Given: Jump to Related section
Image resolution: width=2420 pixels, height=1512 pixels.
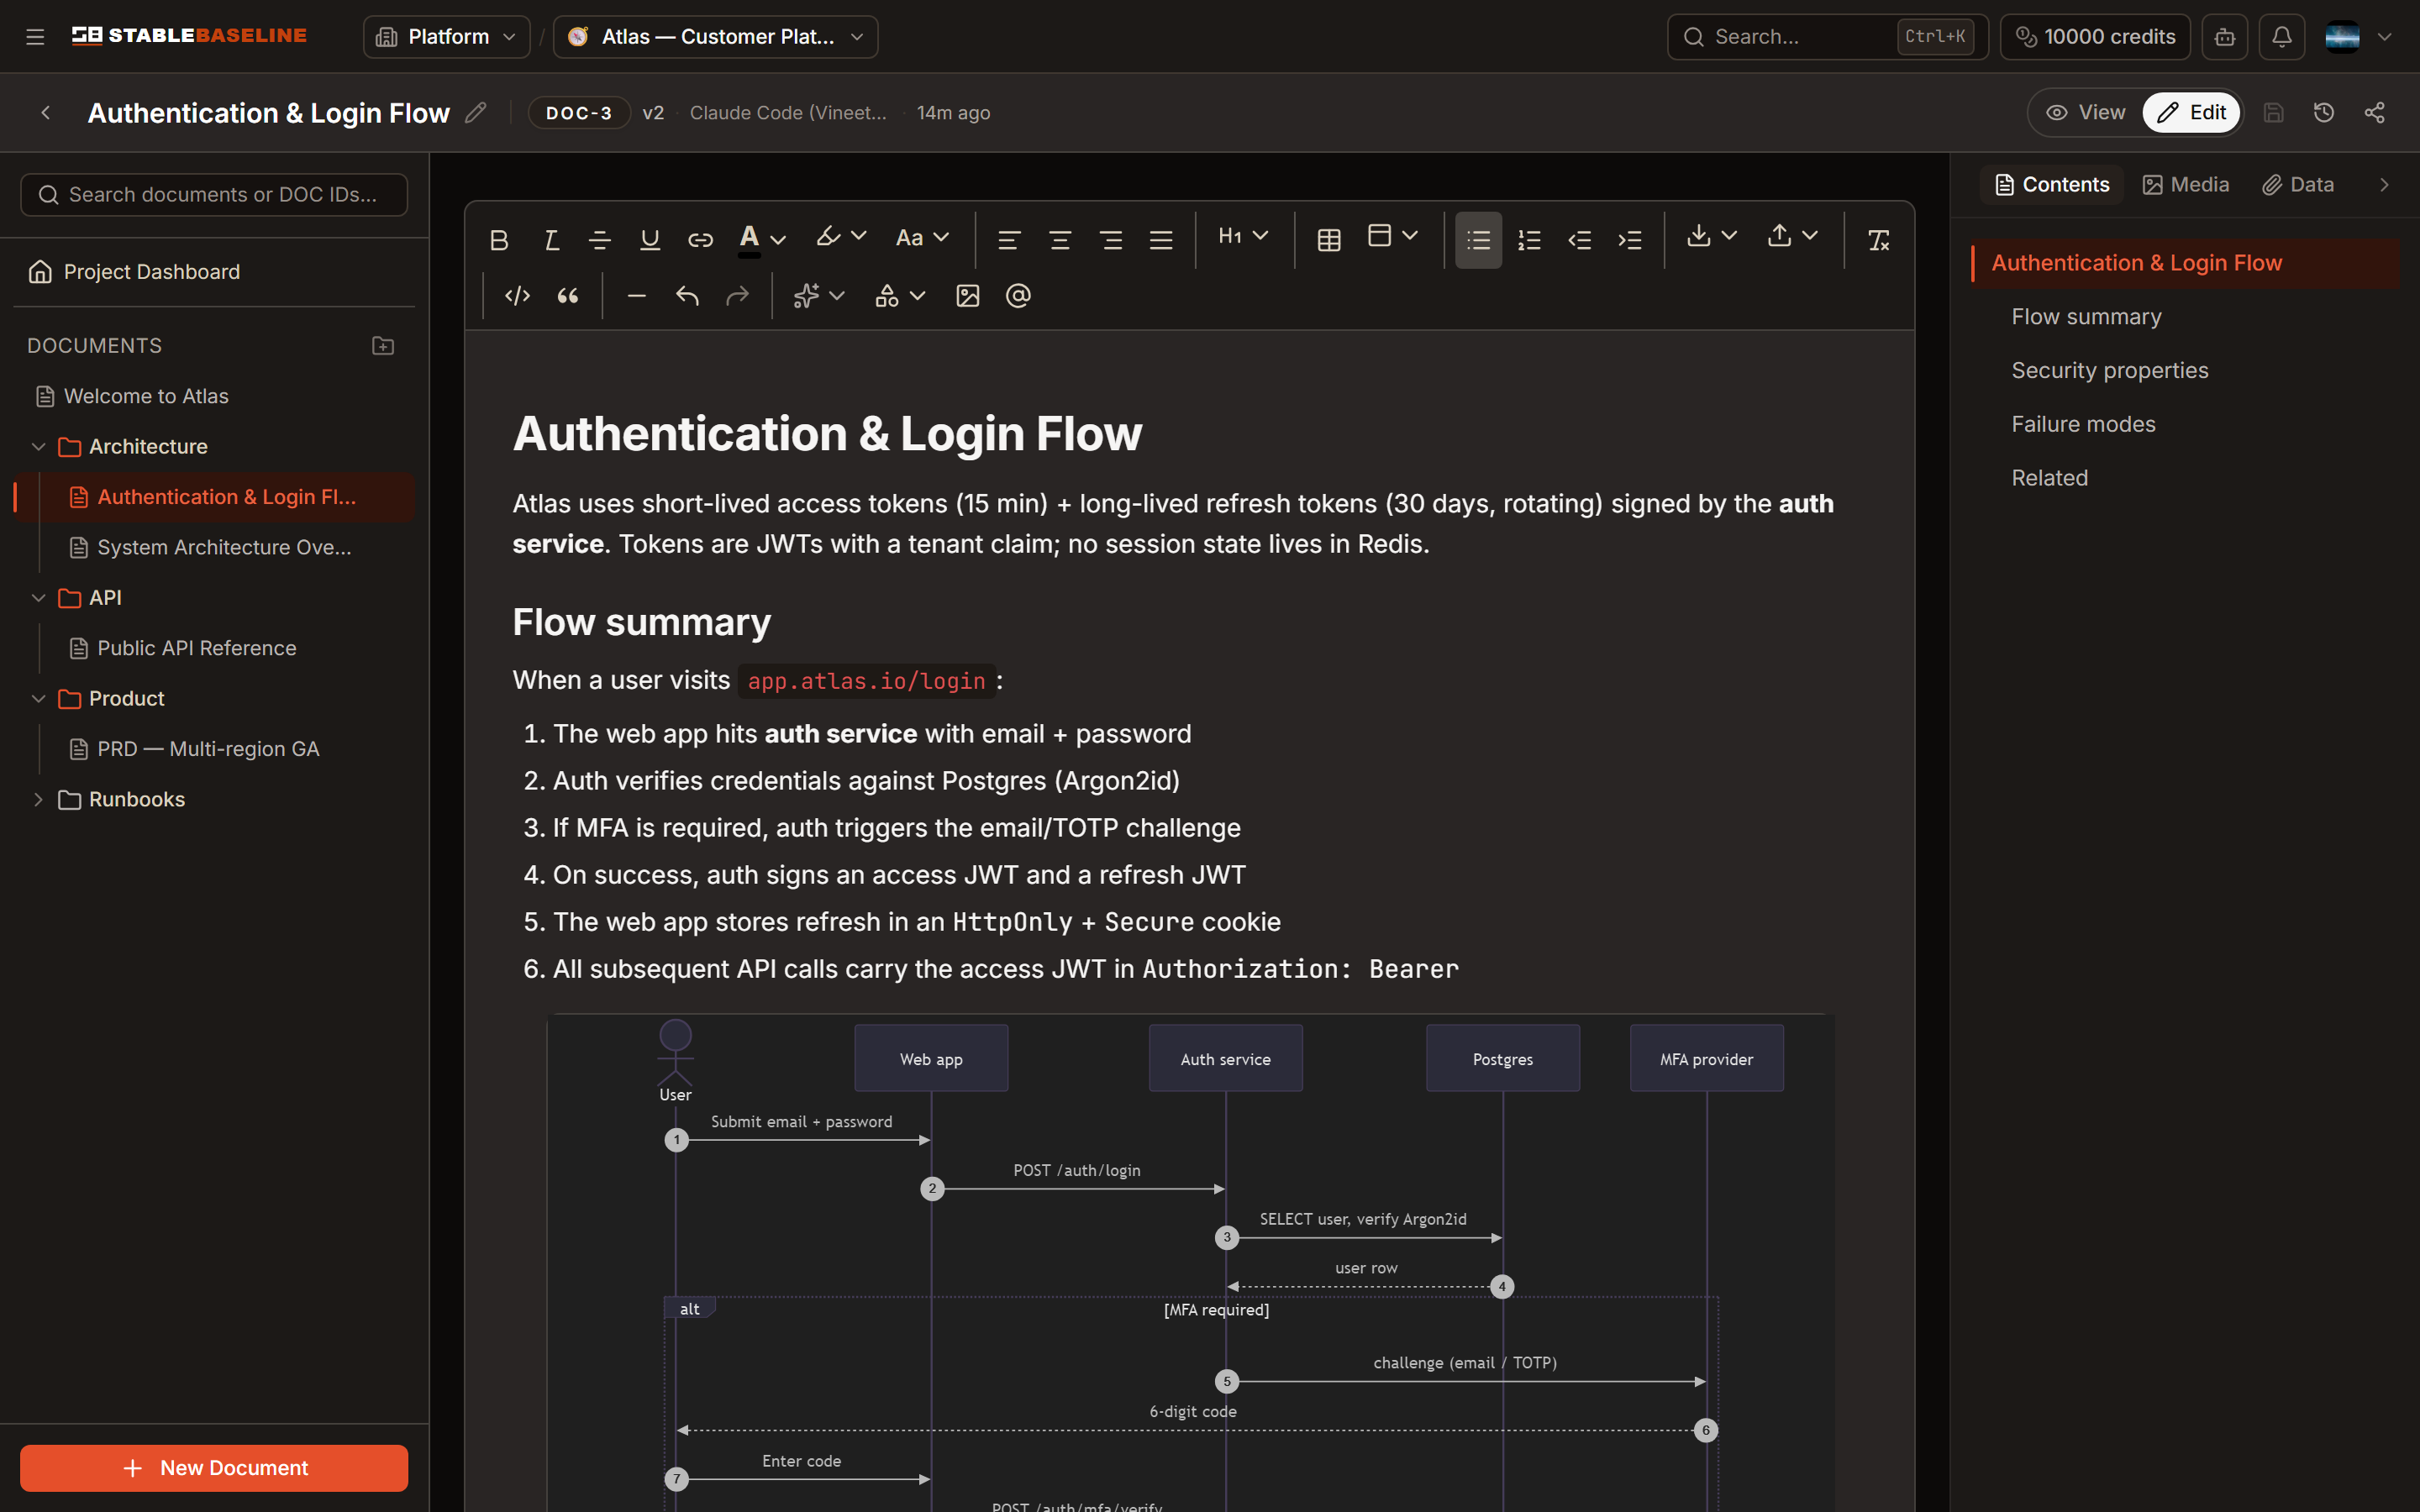Looking at the screenshot, I should click(2049, 479).
